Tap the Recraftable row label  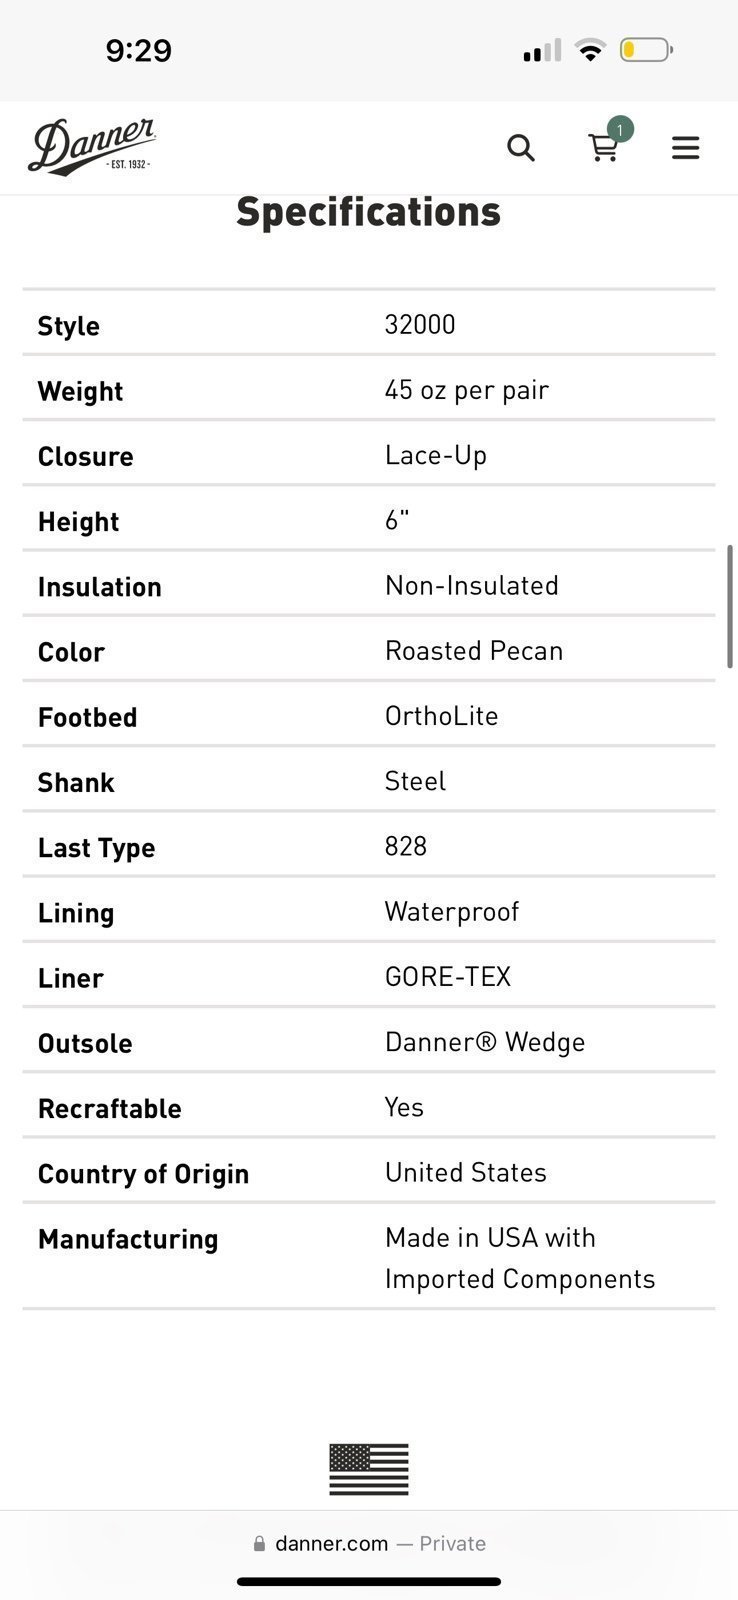pos(110,1108)
